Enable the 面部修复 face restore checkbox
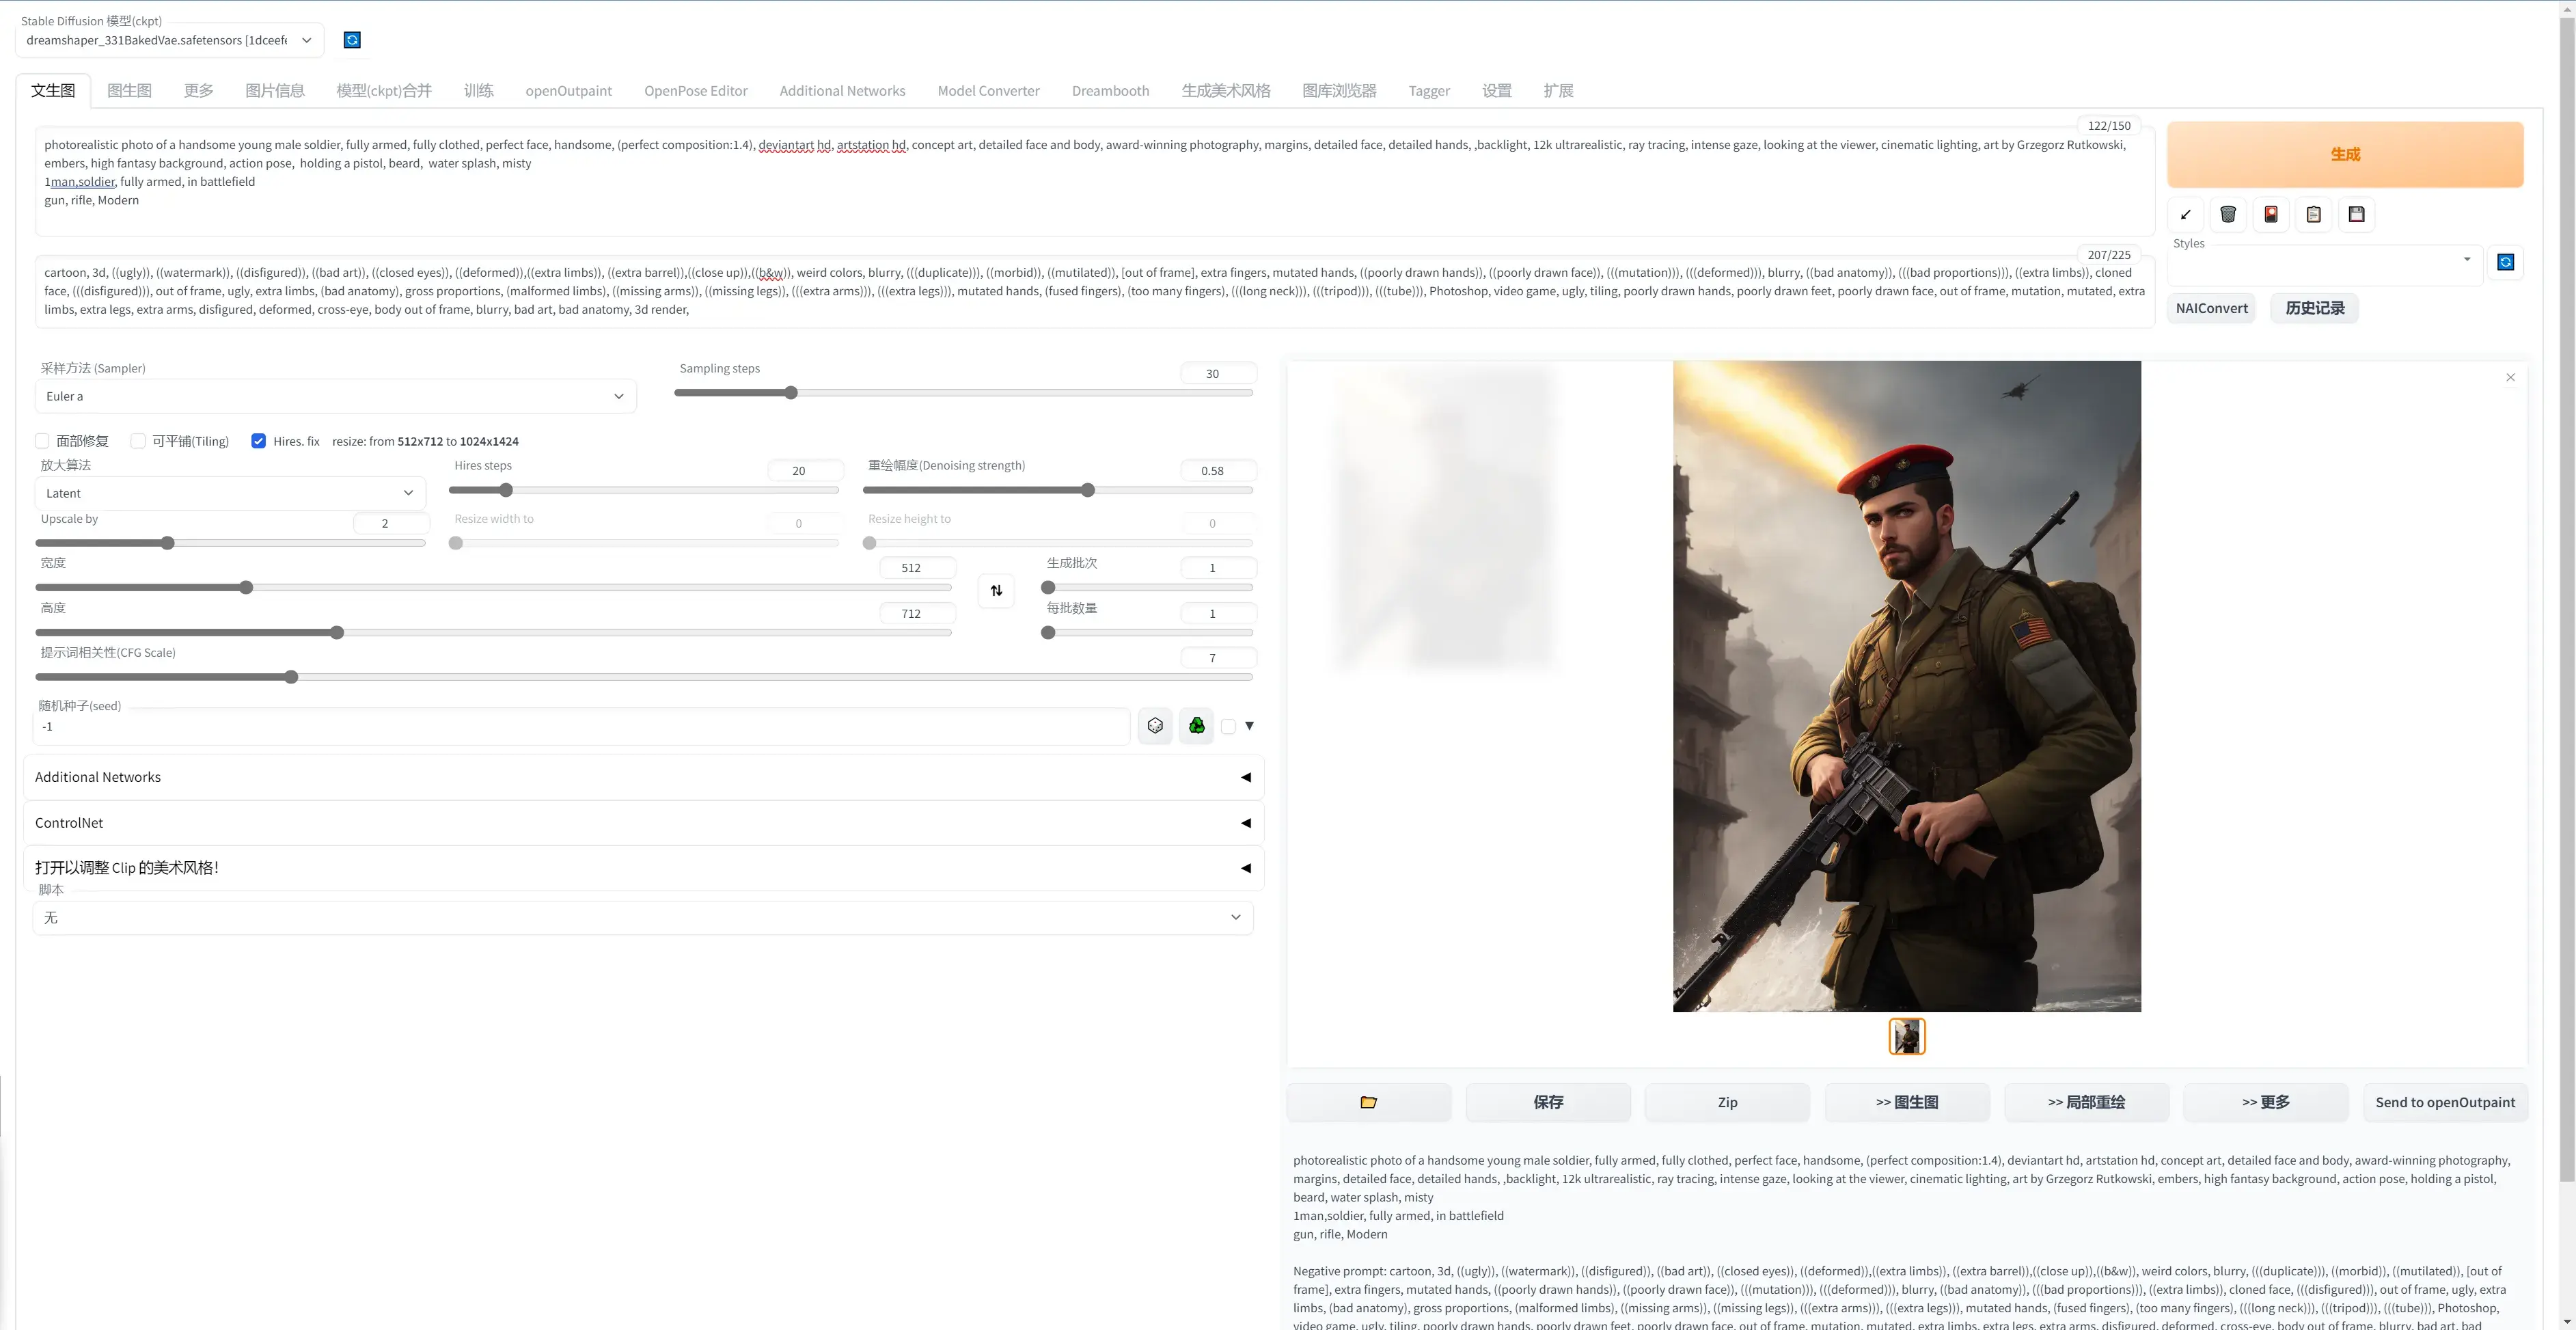This screenshot has width=2576, height=1330. (42, 441)
